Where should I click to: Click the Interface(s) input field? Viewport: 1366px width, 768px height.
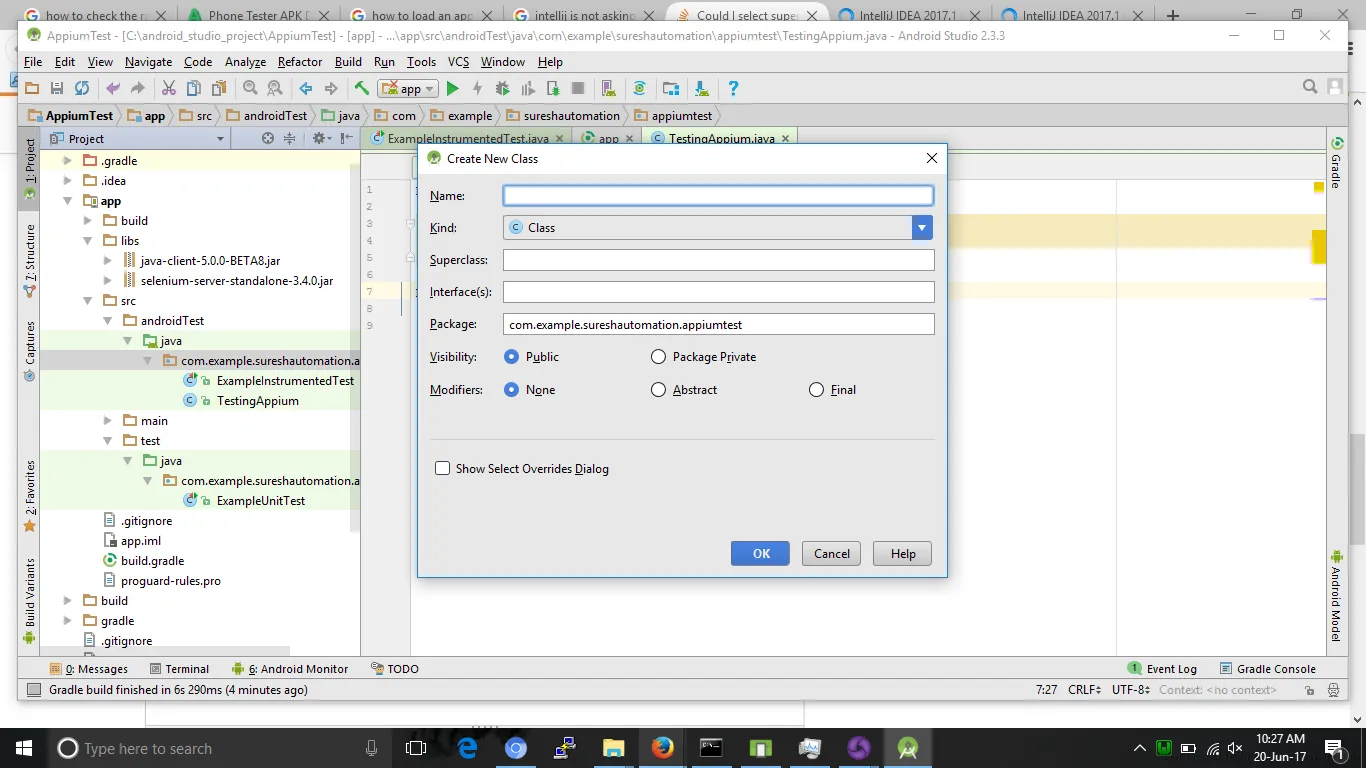(718, 292)
